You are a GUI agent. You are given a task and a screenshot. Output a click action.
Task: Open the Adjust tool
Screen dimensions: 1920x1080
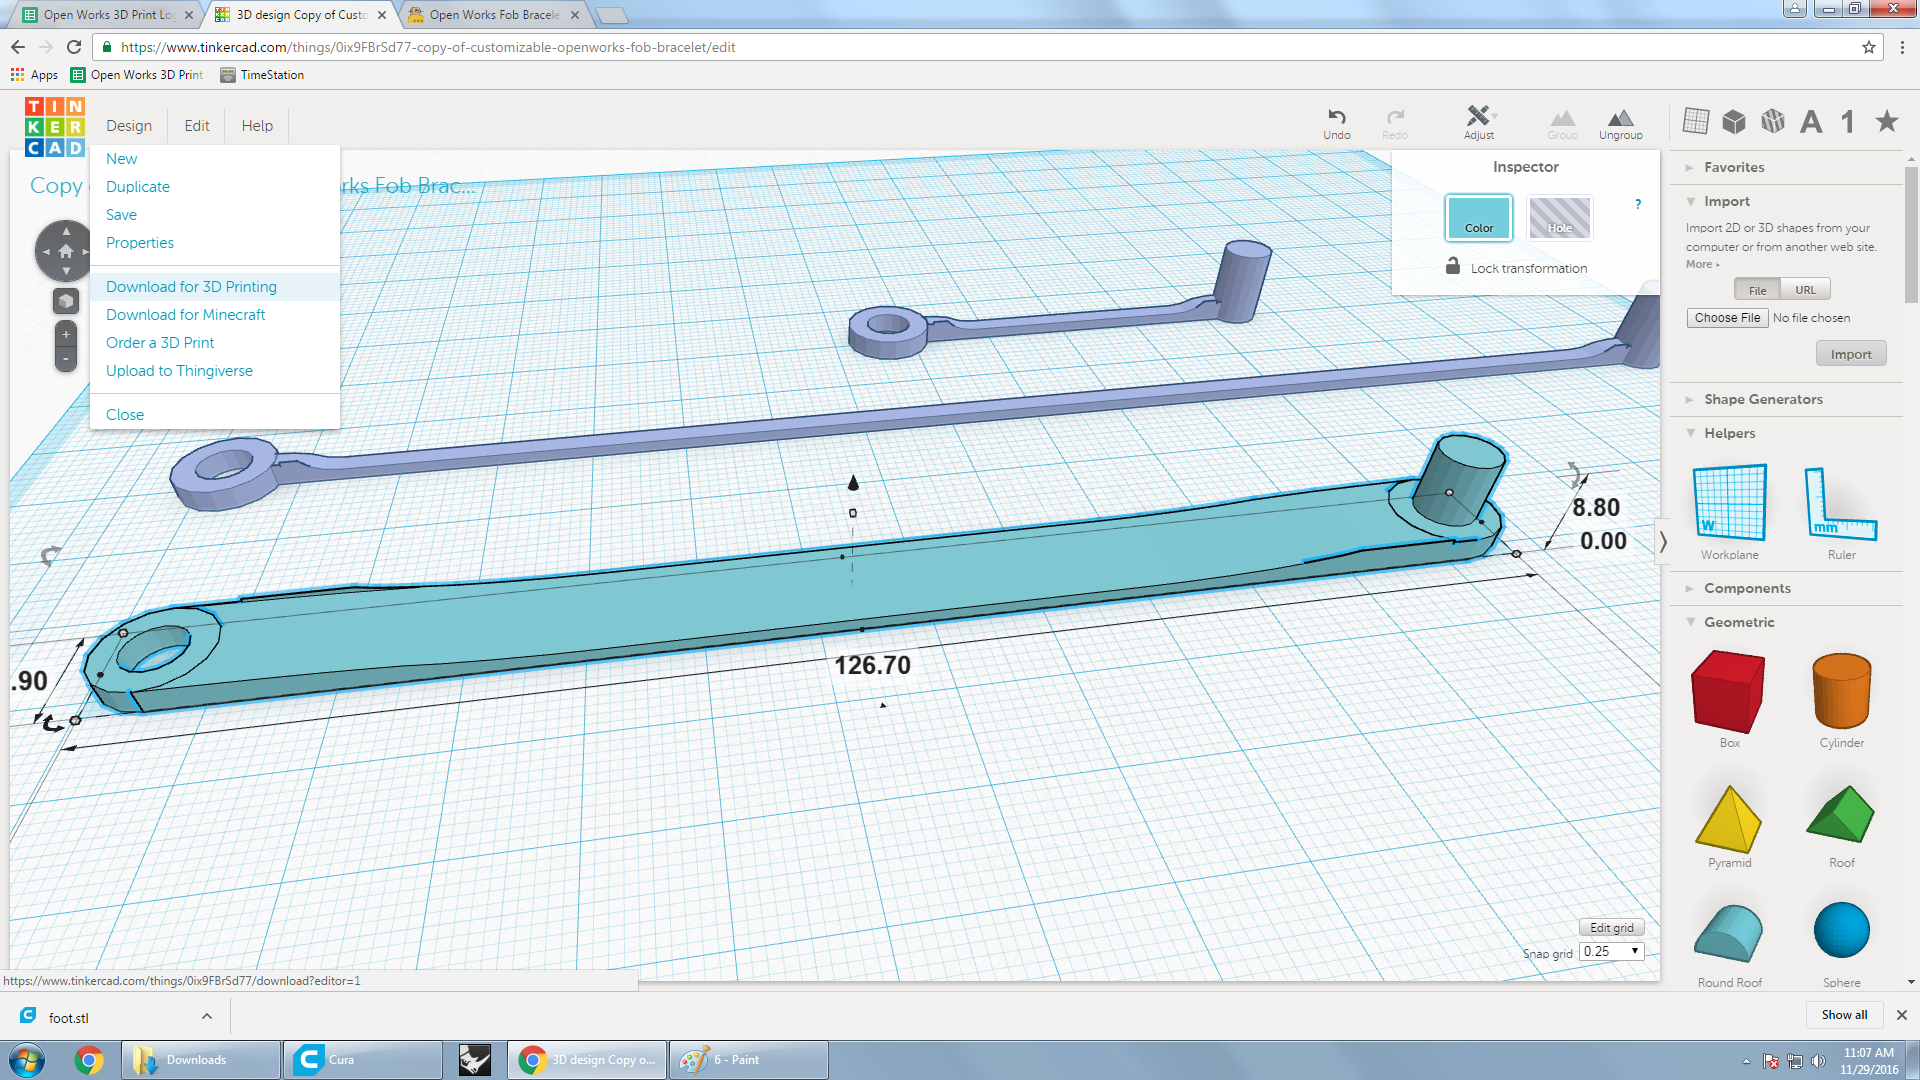coord(1479,123)
